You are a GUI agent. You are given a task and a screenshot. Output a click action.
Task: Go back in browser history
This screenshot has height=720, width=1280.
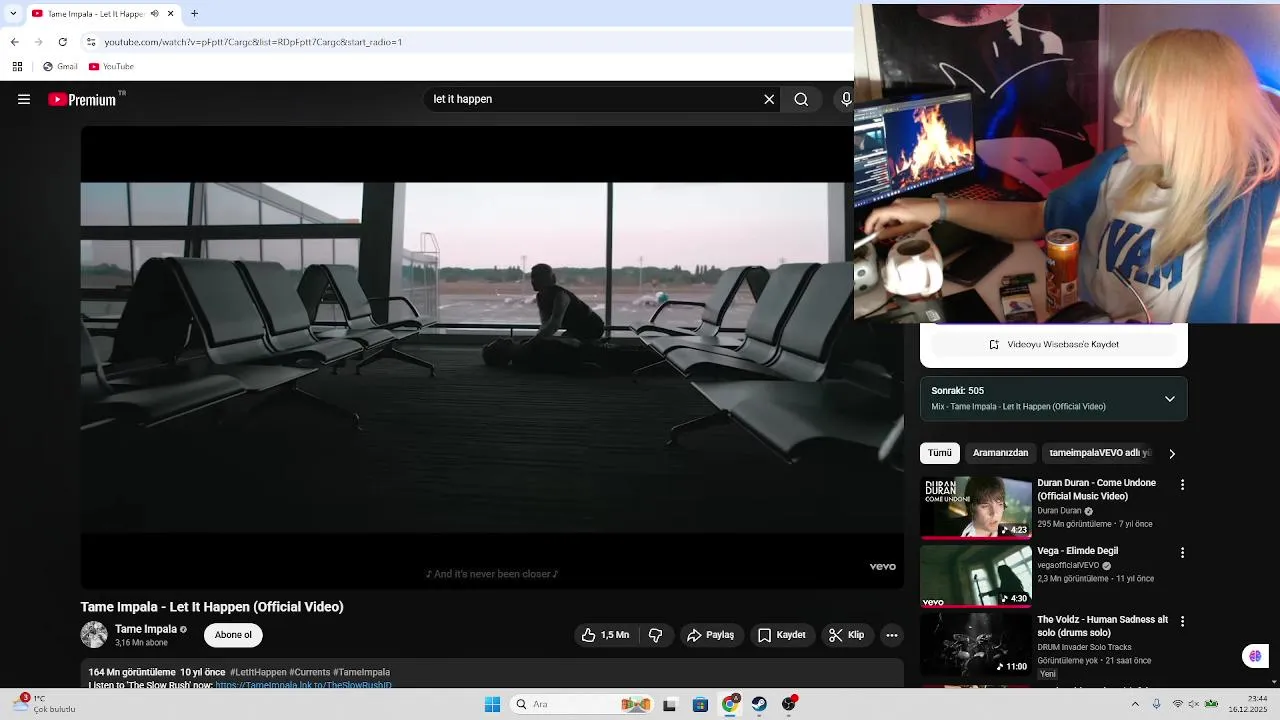point(17,43)
